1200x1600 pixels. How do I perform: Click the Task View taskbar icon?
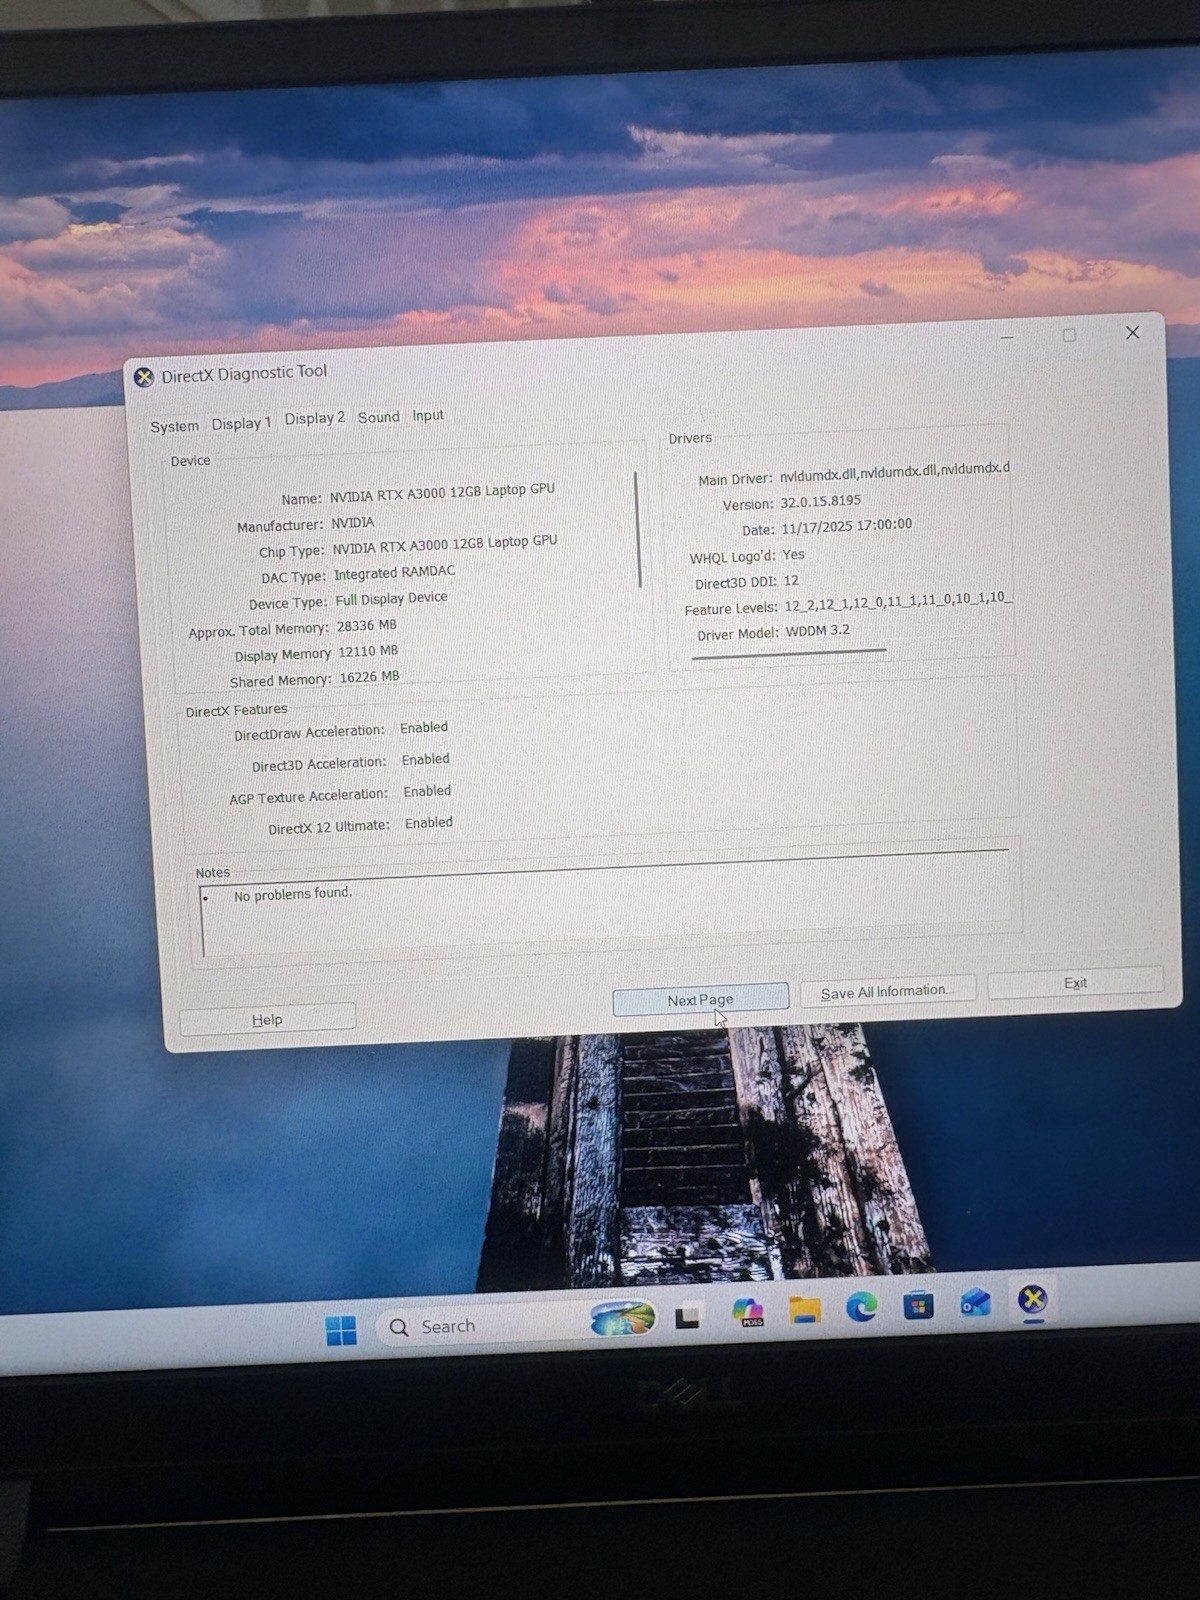[x=687, y=1318]
